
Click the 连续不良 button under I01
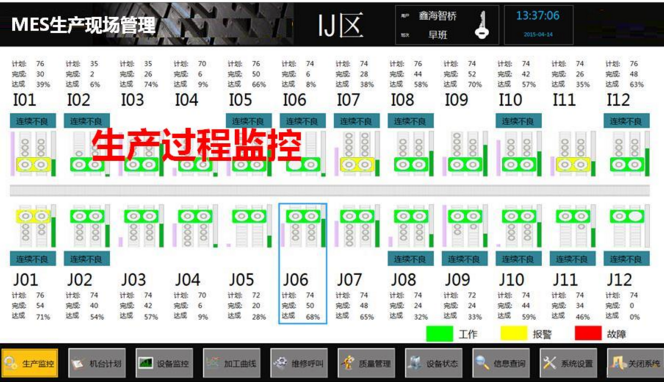(x=33, y=121)
